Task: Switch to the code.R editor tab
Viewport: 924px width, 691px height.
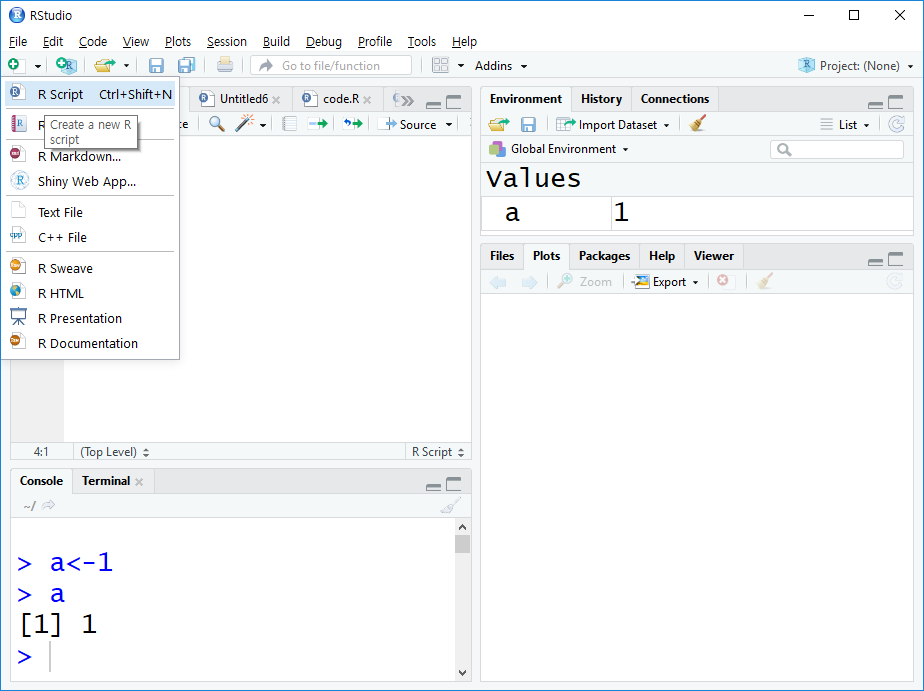Action: [x=336, y=99]
